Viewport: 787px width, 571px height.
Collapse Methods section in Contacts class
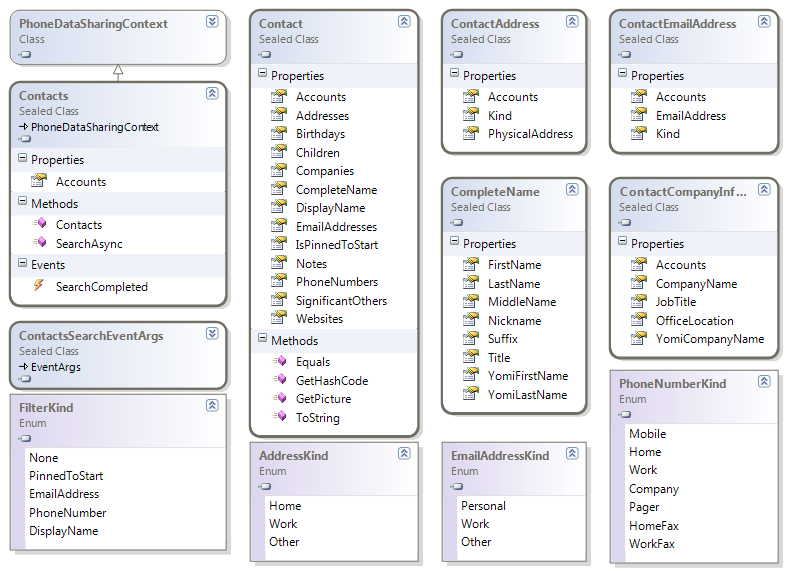tap(23, 201)
